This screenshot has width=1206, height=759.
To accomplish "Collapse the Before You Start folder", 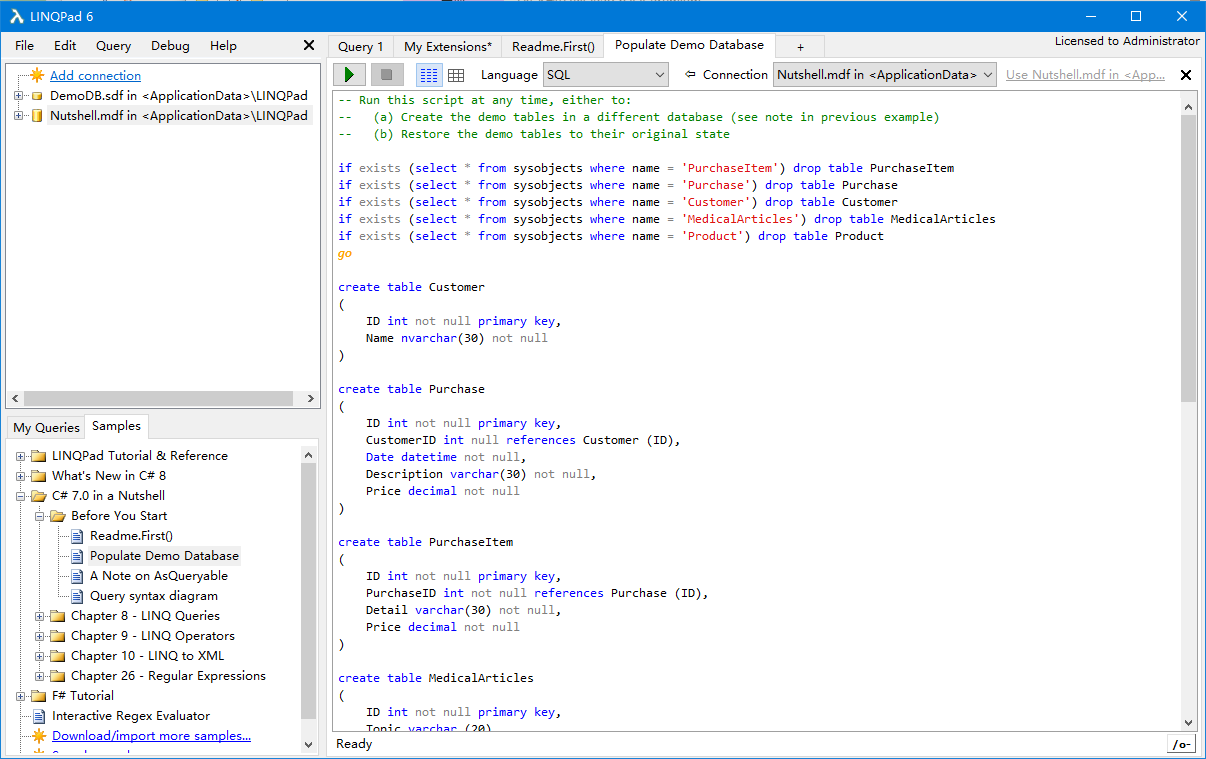I will click(x=40, y=516).
